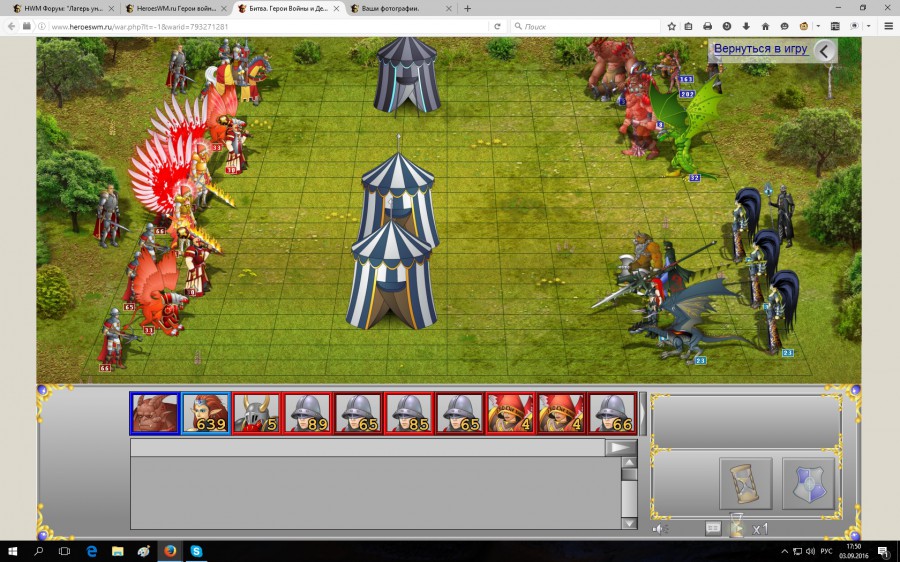Select the red demon portrait in turn queue

click(x=154, y=413)
